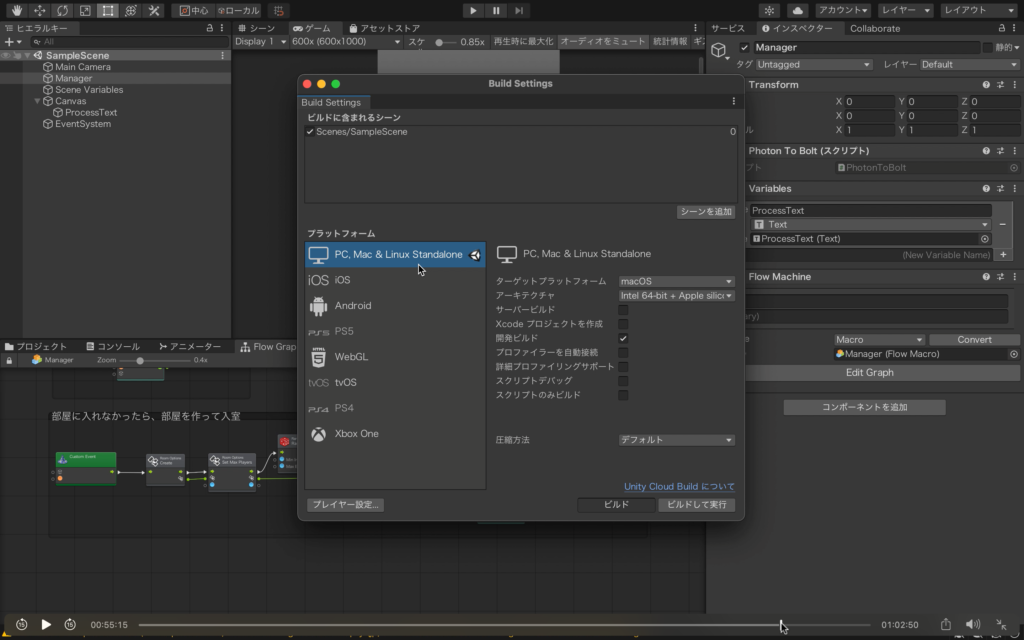Open the custom editor tools icon
This screenshot has width=1024, height=640.
[x=154, y=10]
